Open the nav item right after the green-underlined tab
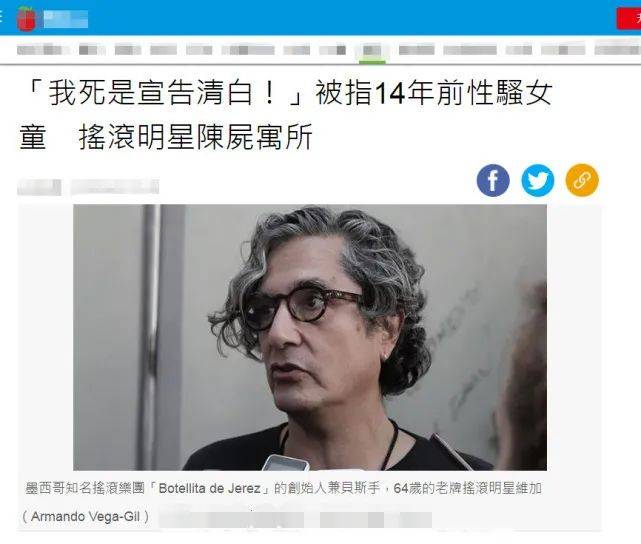The height and width of the screenshot is (544, 641). [417, 50]
